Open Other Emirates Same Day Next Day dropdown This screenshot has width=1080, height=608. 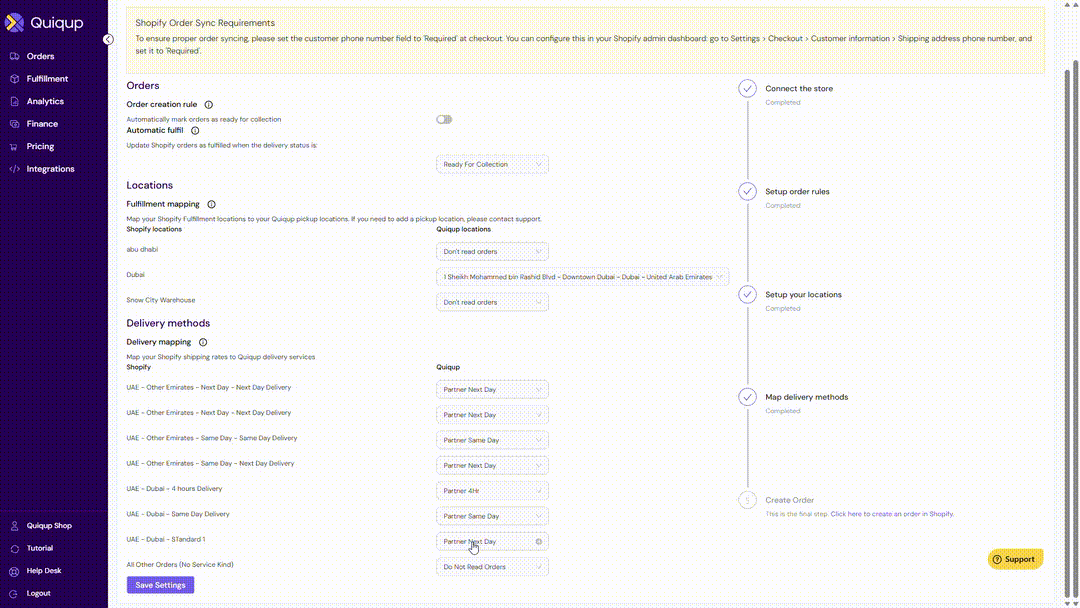tap(492, 465)
